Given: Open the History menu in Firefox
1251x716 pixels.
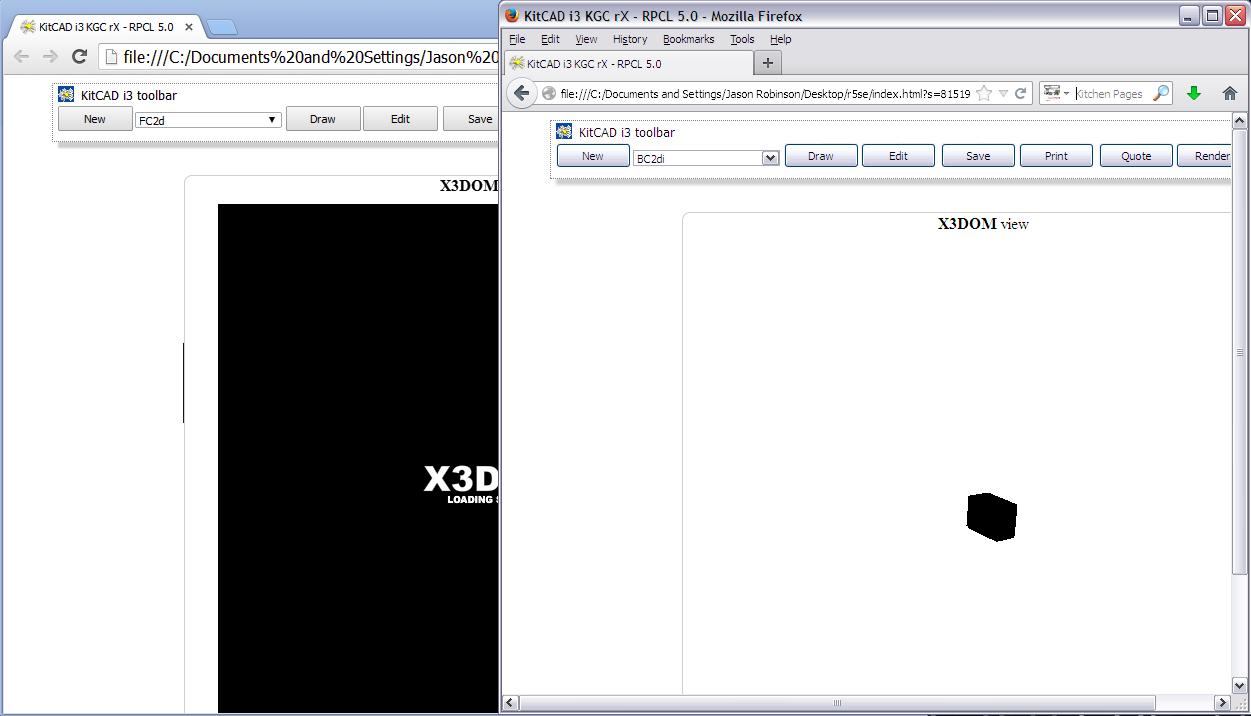Looking at the screenshot, I should click(630, 39).
